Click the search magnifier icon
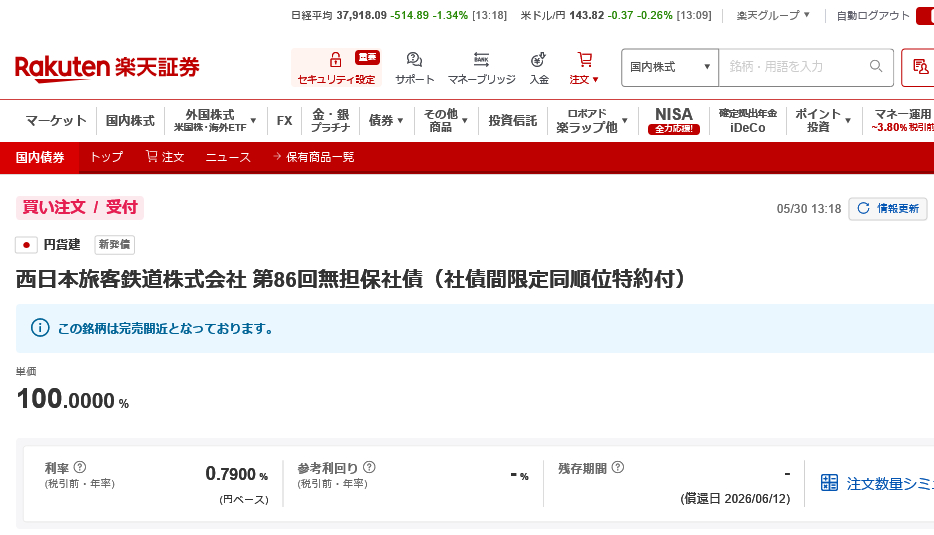934x535 pixels. point(876,66)
